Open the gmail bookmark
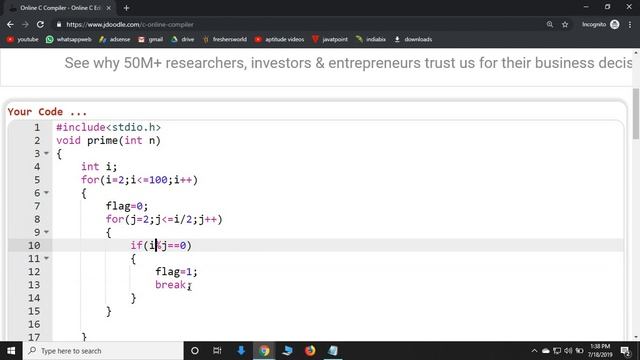The height and width of the screenshot is (360, 640). 151,39
